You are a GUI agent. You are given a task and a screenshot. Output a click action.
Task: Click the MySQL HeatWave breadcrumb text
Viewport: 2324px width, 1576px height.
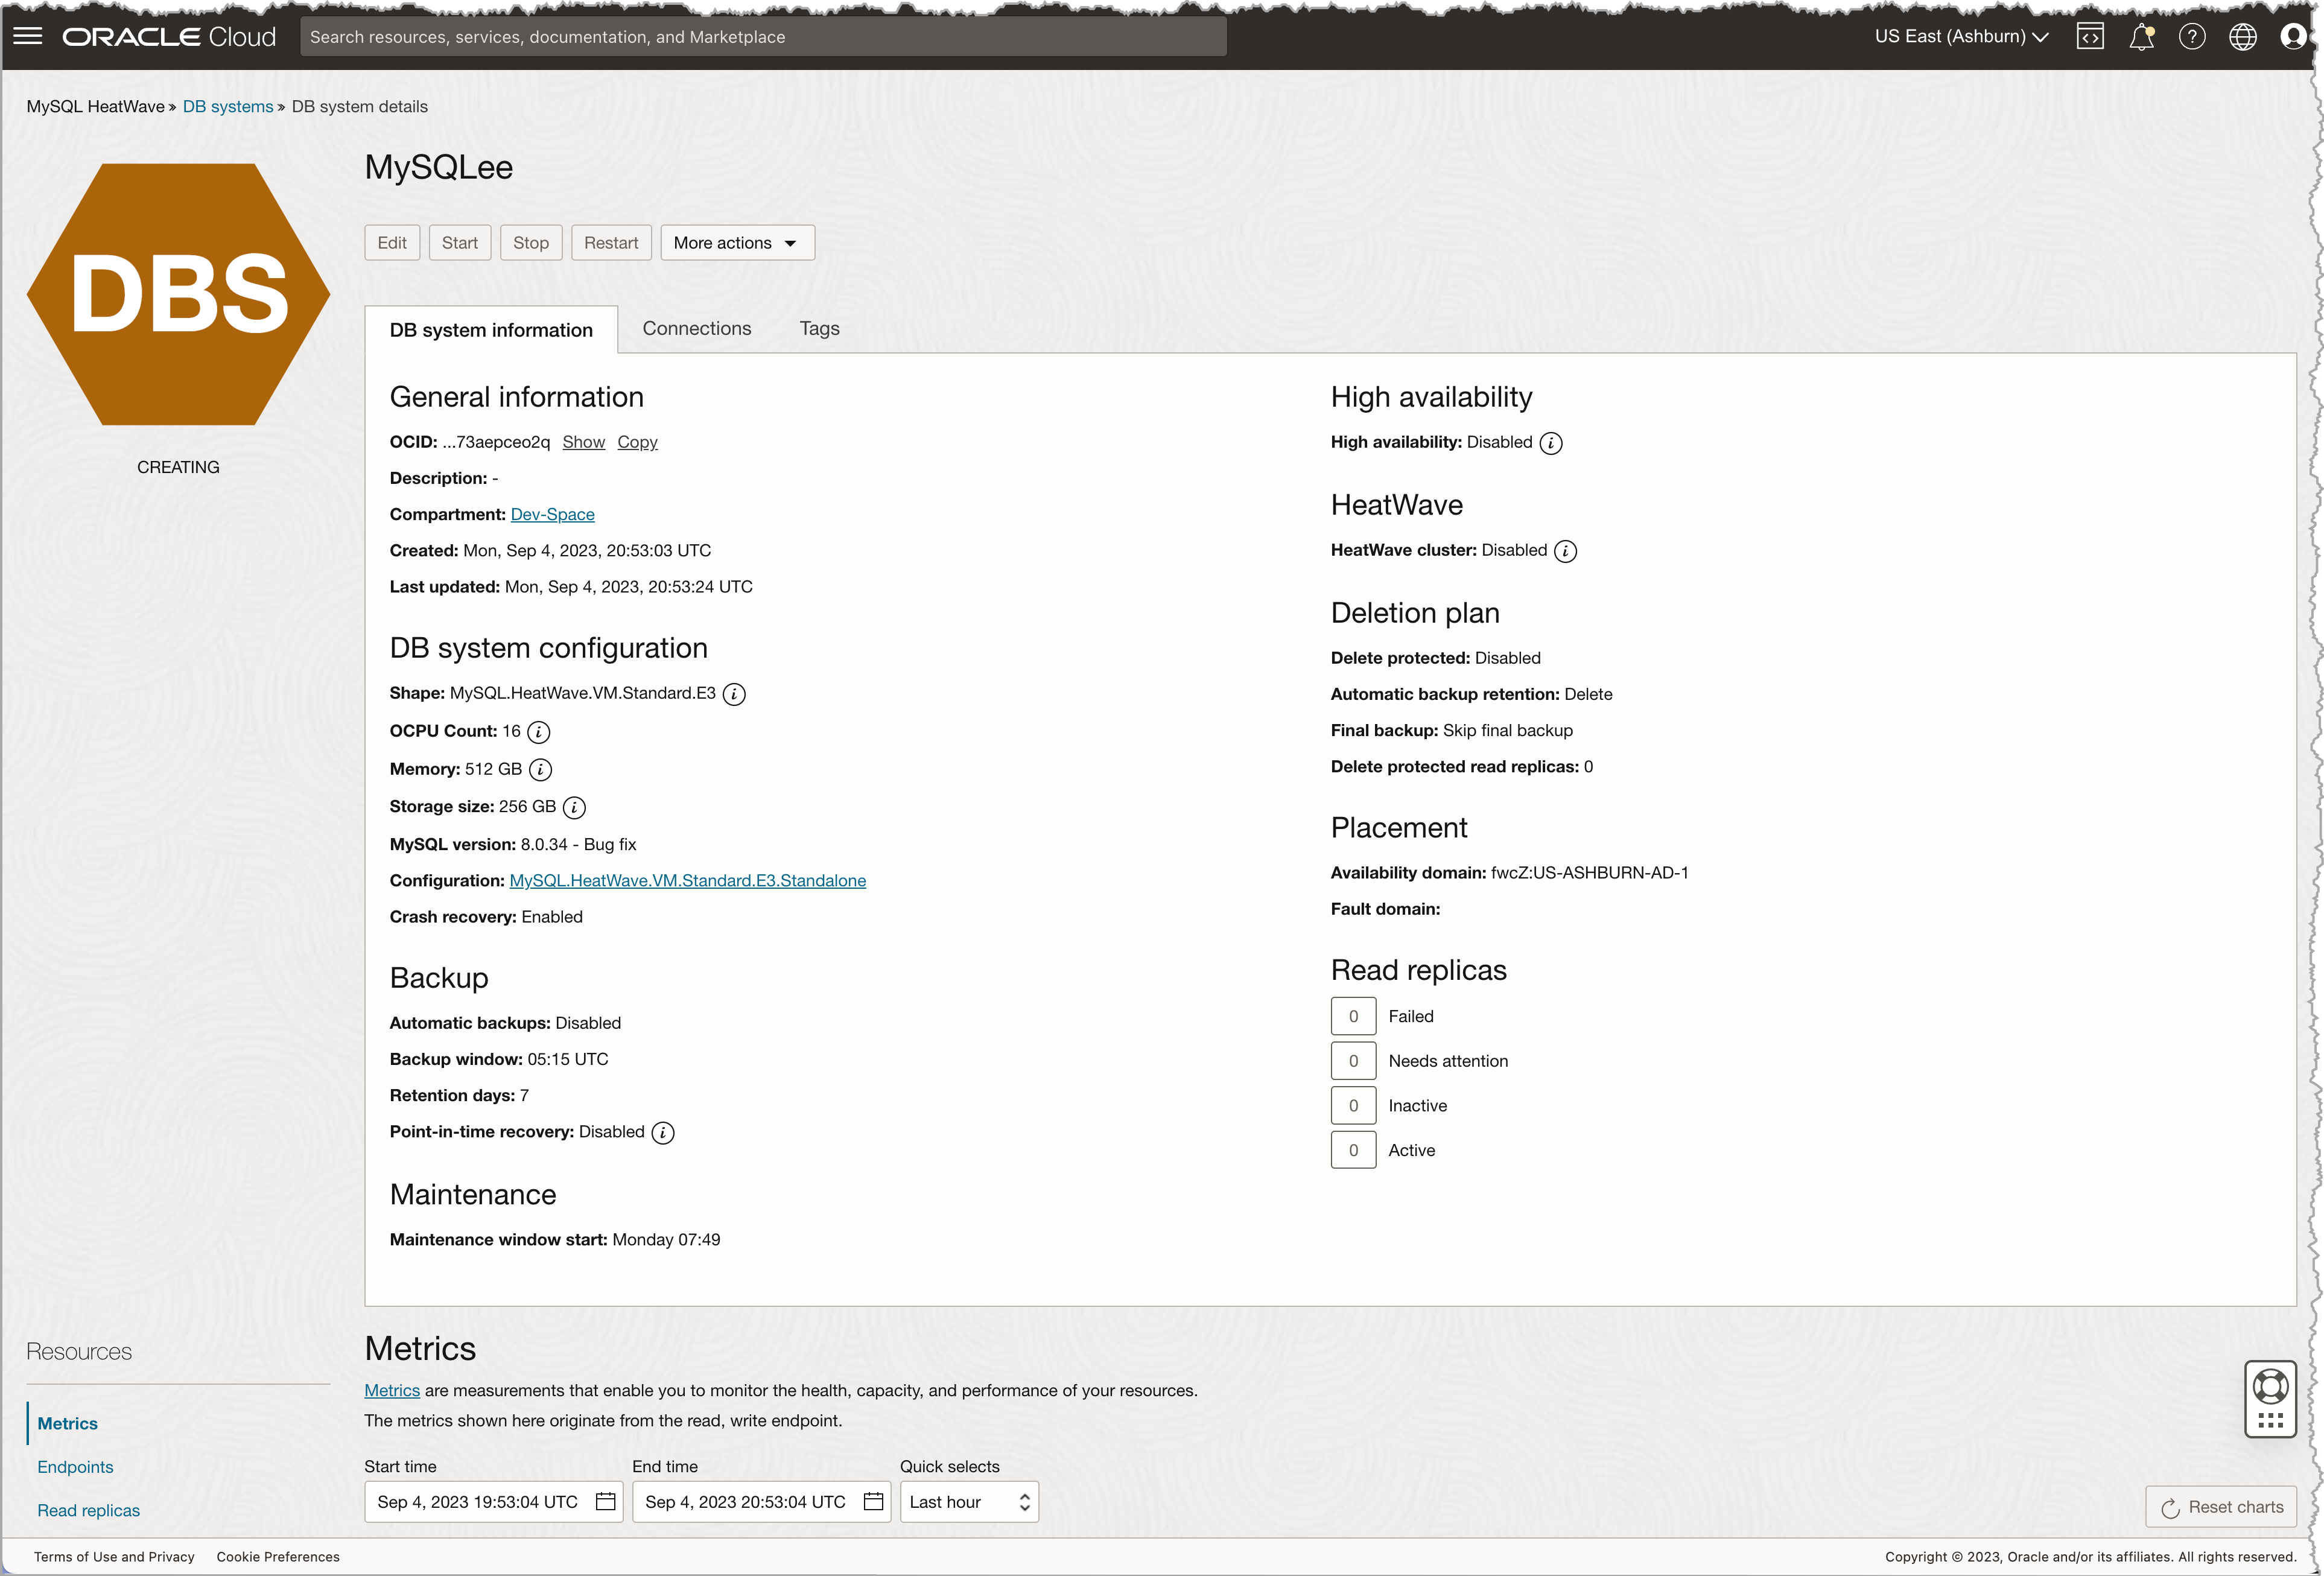[95, 107]
